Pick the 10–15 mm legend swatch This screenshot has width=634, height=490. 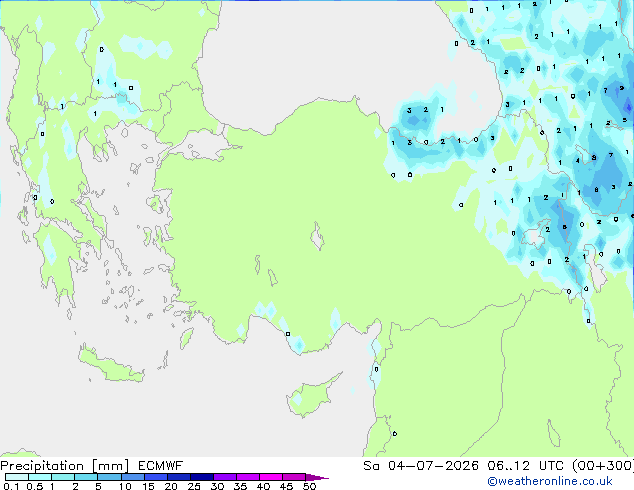[x=132, y=477]
